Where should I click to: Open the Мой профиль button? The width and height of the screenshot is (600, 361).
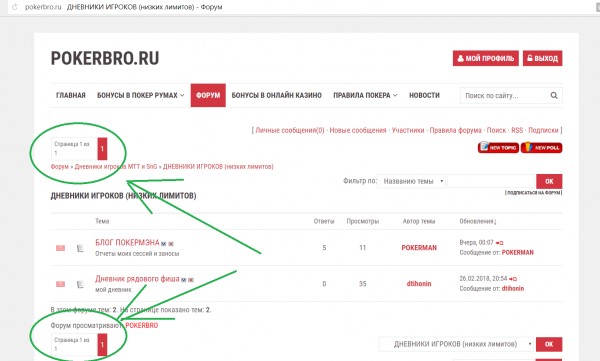(486, 58)
